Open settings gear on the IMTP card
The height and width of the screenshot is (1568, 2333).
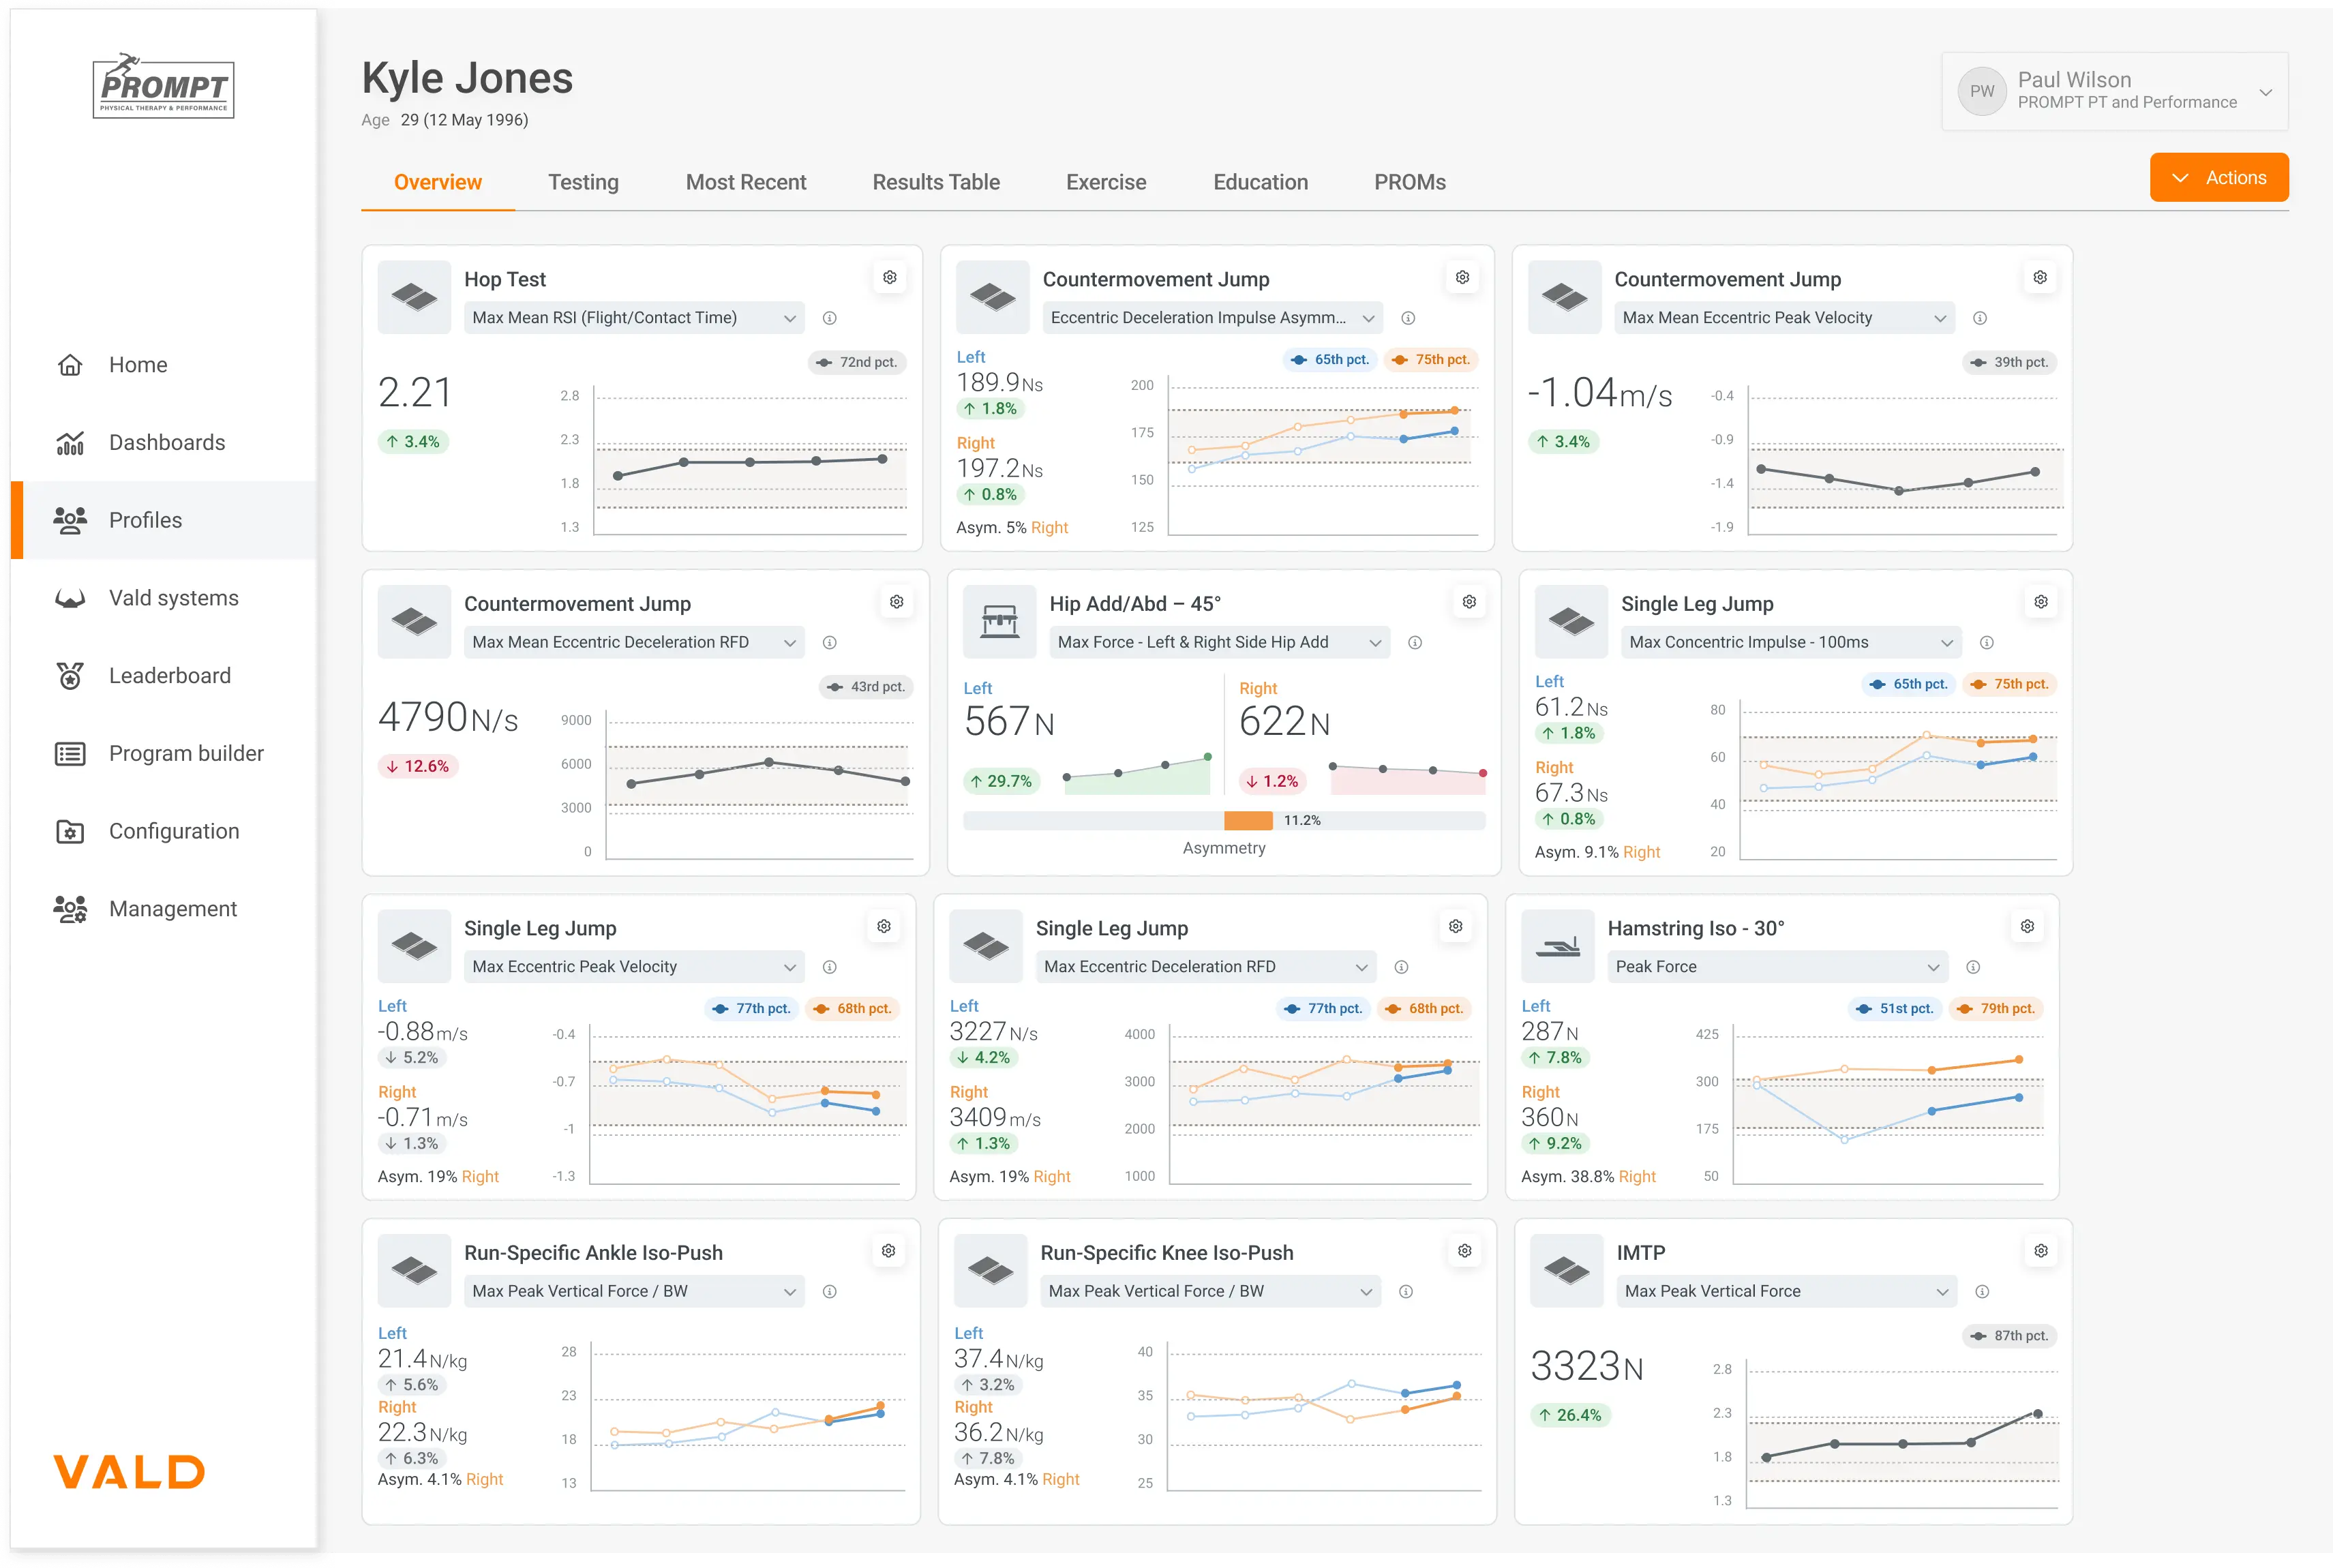pos(2041,1250)
